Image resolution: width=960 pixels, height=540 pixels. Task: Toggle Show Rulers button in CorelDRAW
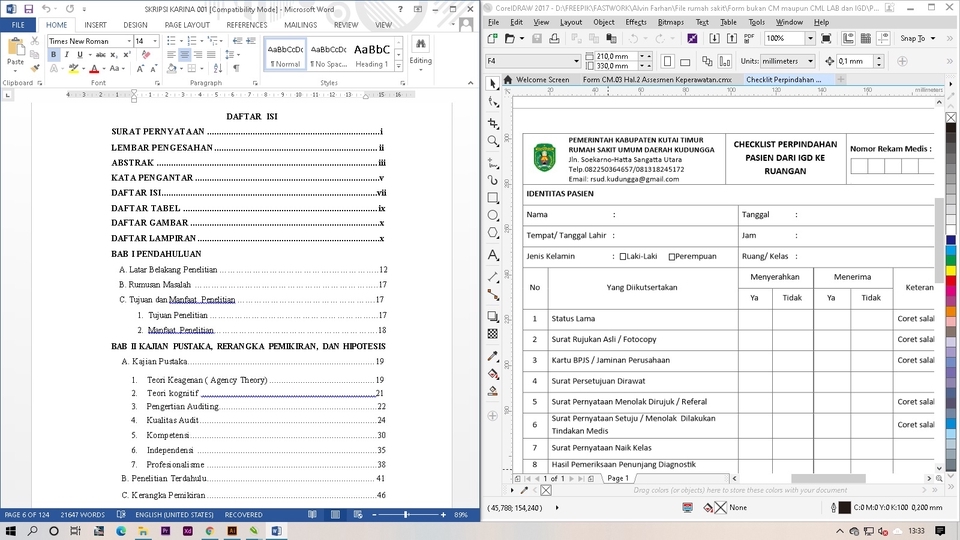pyautogui.click(x=848, y=39)
